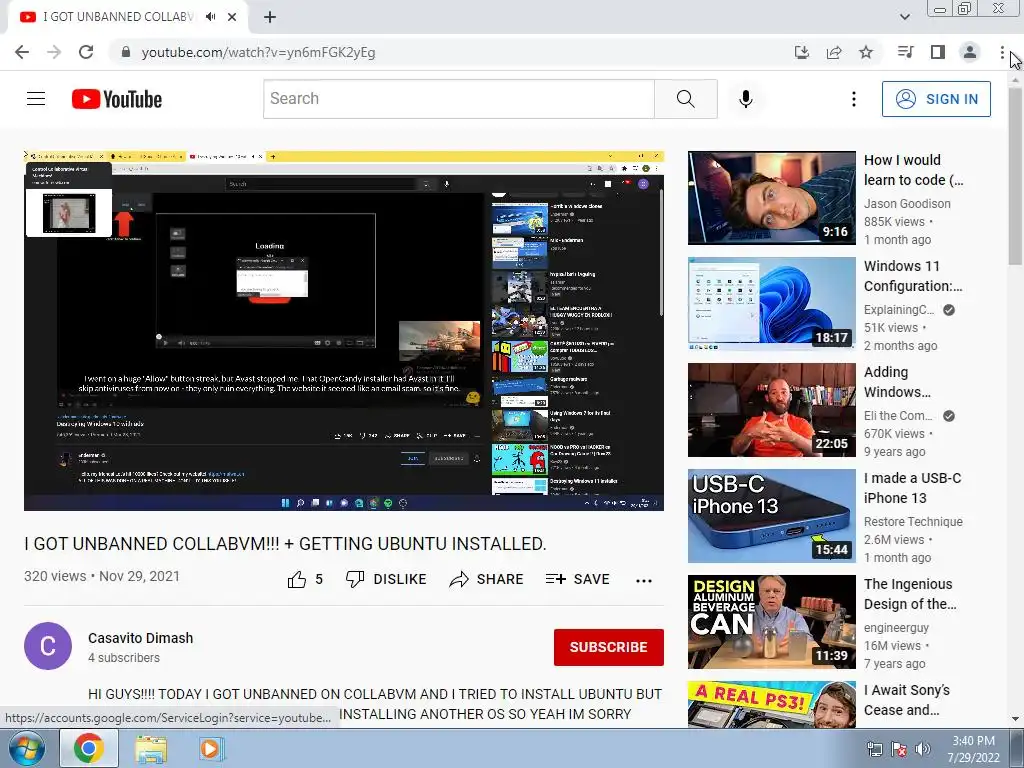Open Chrome profile avatar

[970, 52]
